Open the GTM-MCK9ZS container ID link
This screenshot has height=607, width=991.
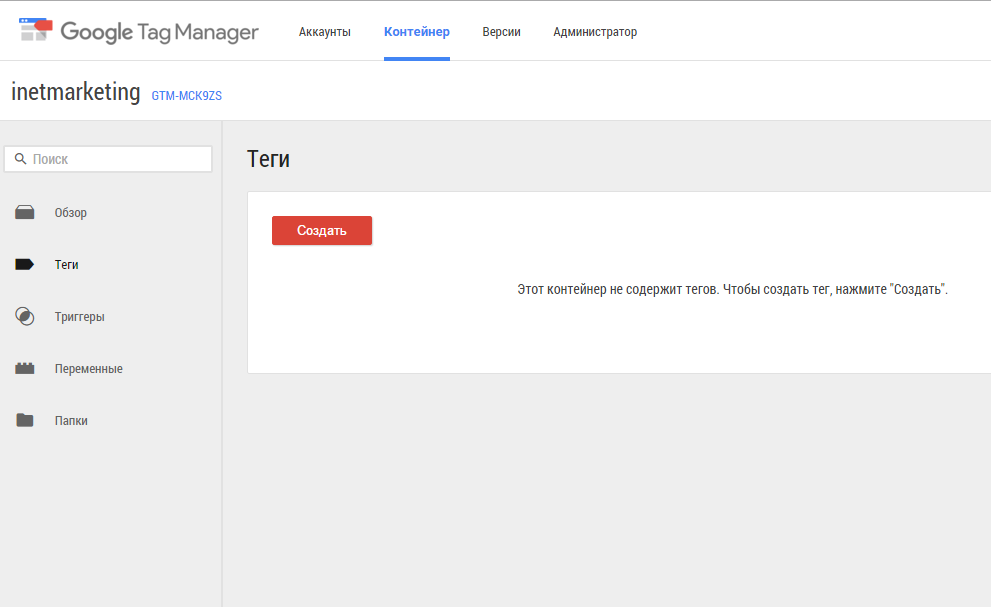[186, 95]
